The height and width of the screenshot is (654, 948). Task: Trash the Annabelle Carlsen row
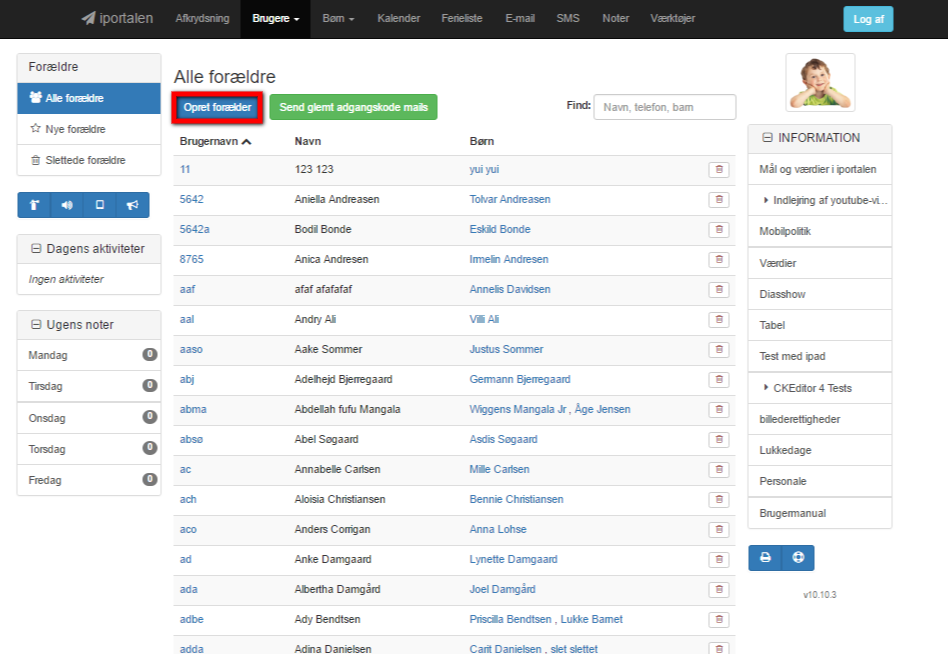pyautogui.click(x=719, y=470)
